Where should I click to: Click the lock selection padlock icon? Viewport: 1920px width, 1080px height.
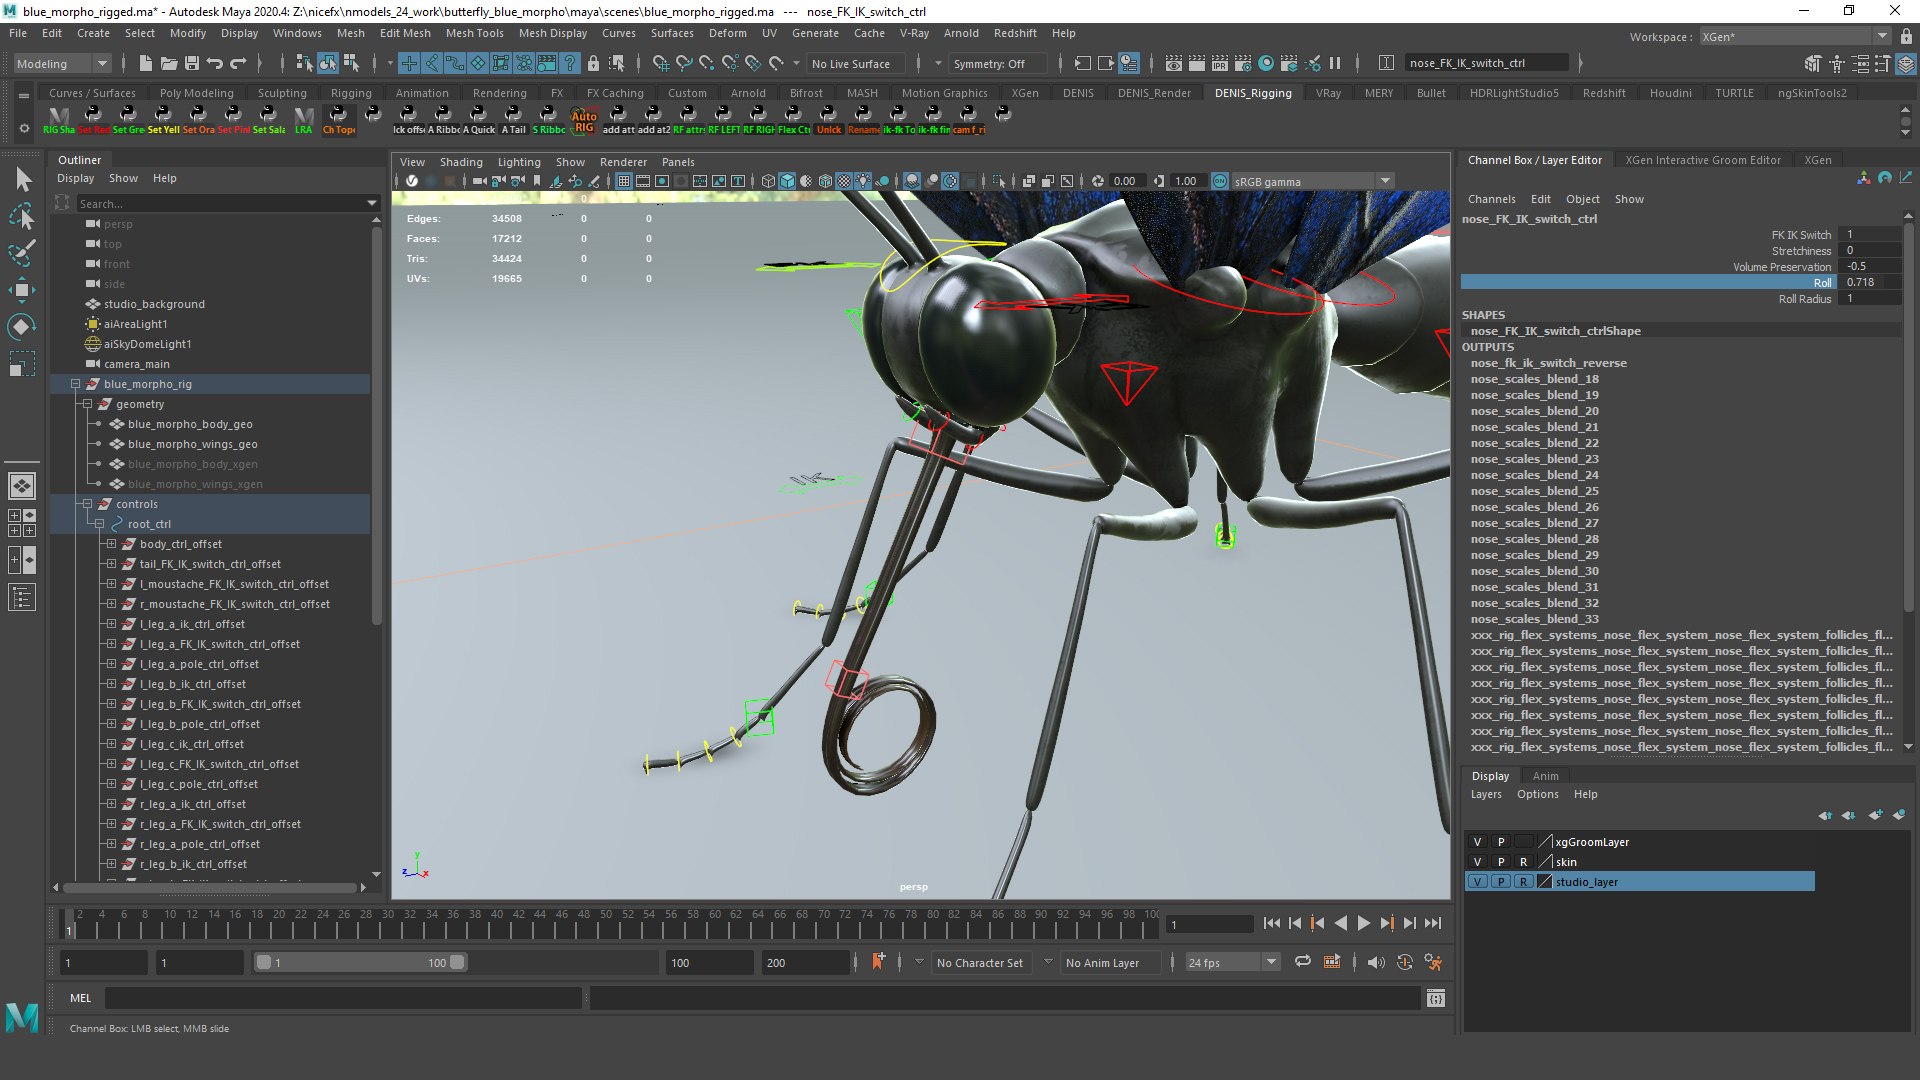[x=593, y=63]
